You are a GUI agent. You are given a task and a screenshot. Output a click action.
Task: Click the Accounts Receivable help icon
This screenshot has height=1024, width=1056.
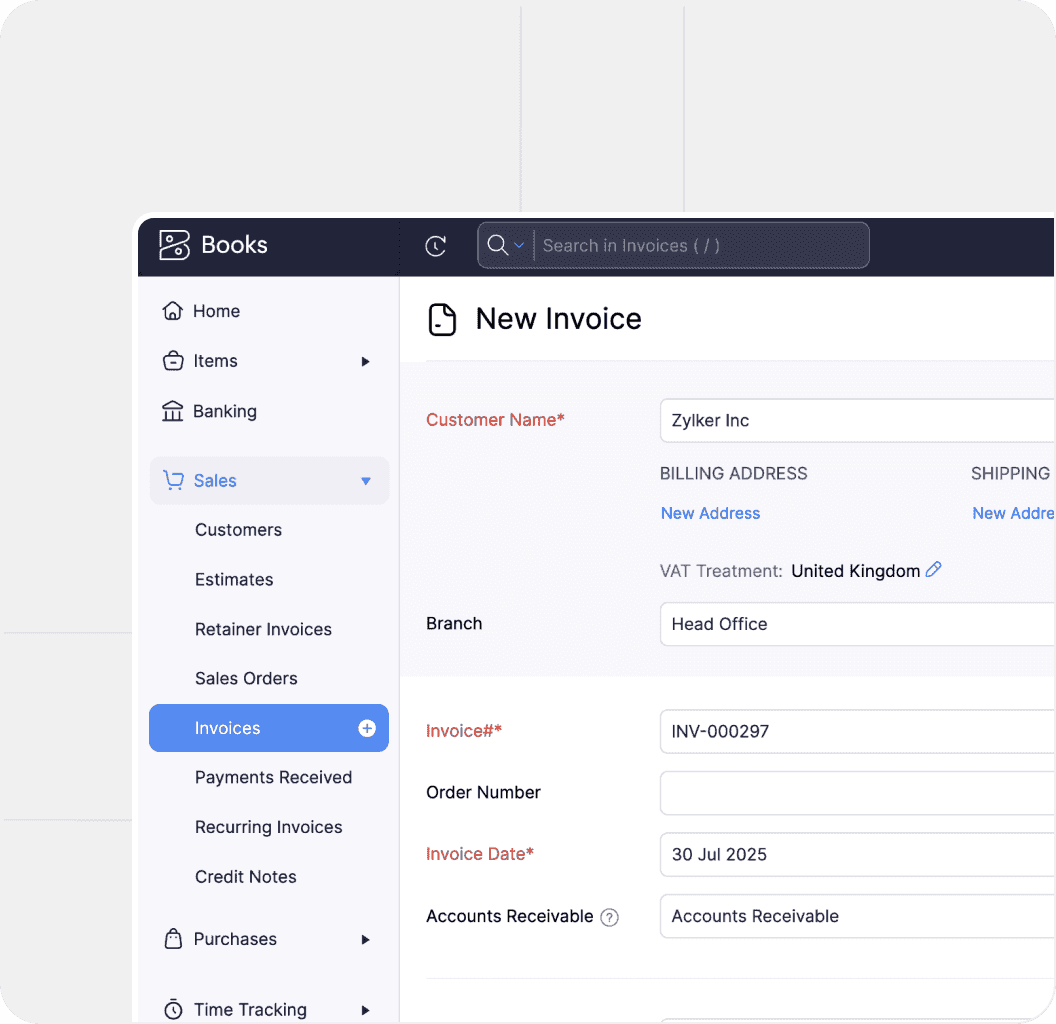point(609,917)
